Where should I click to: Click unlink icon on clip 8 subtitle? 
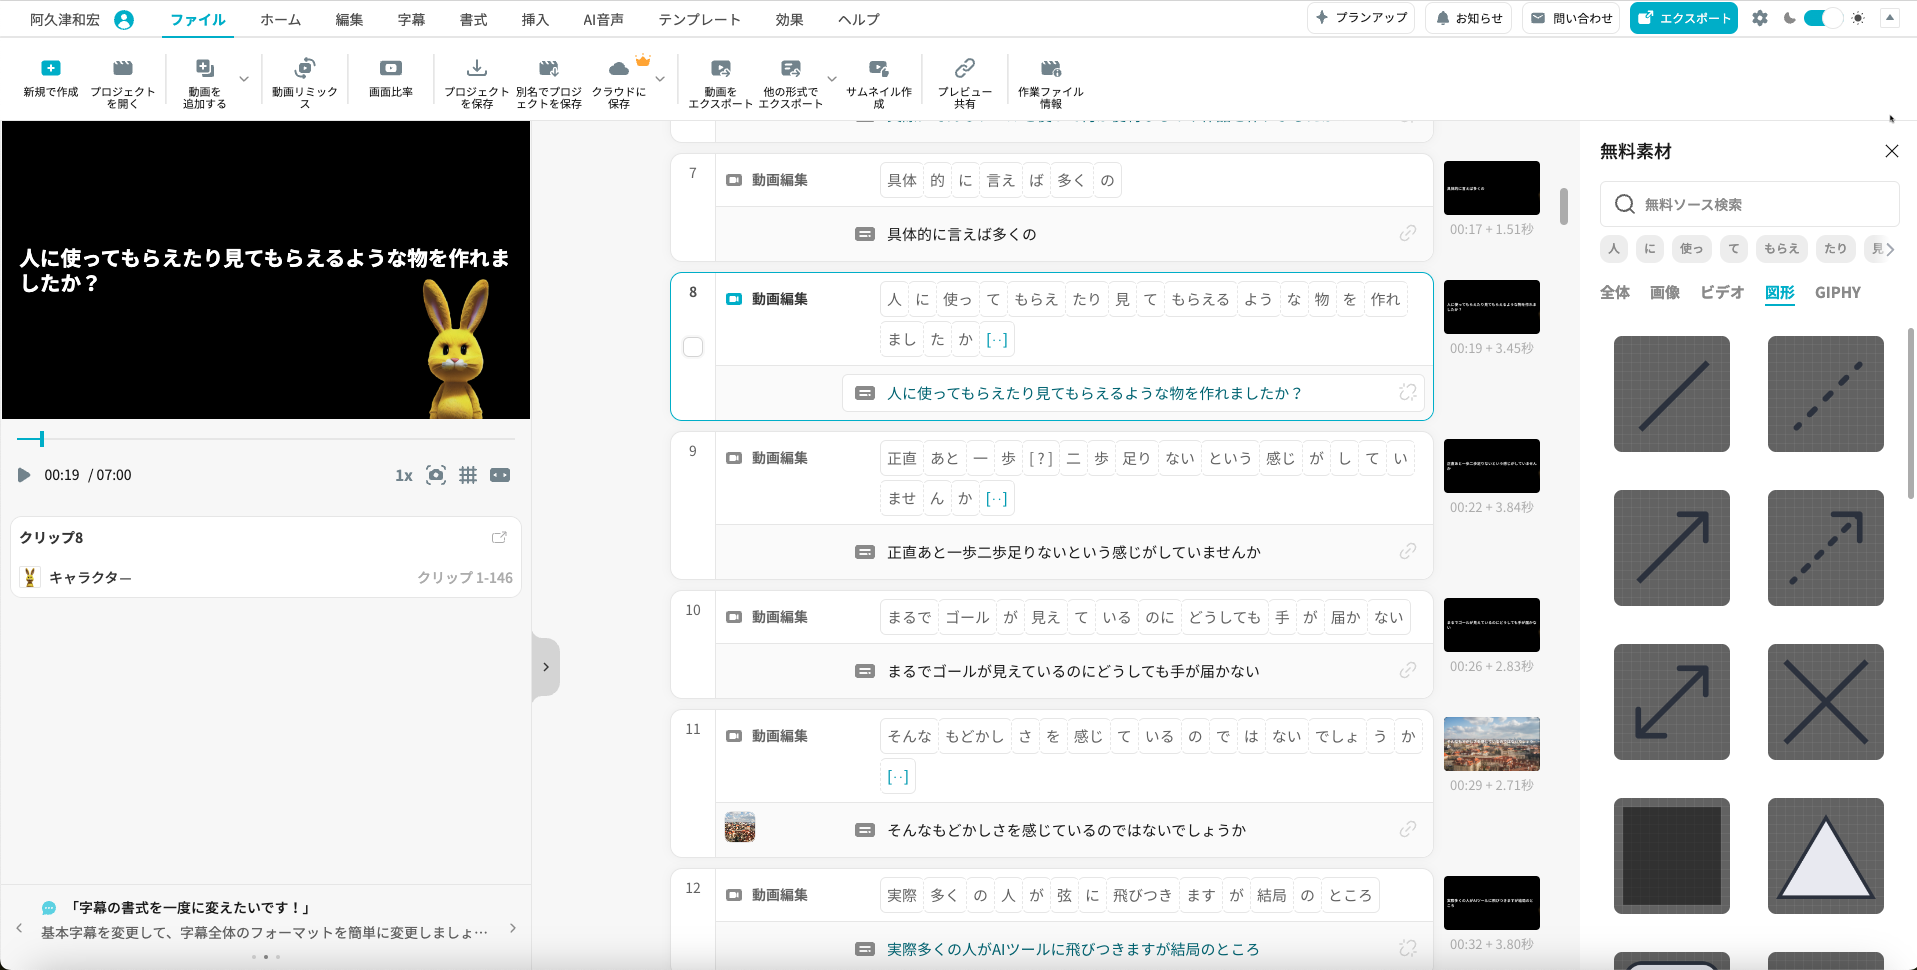coord(1408,392)
